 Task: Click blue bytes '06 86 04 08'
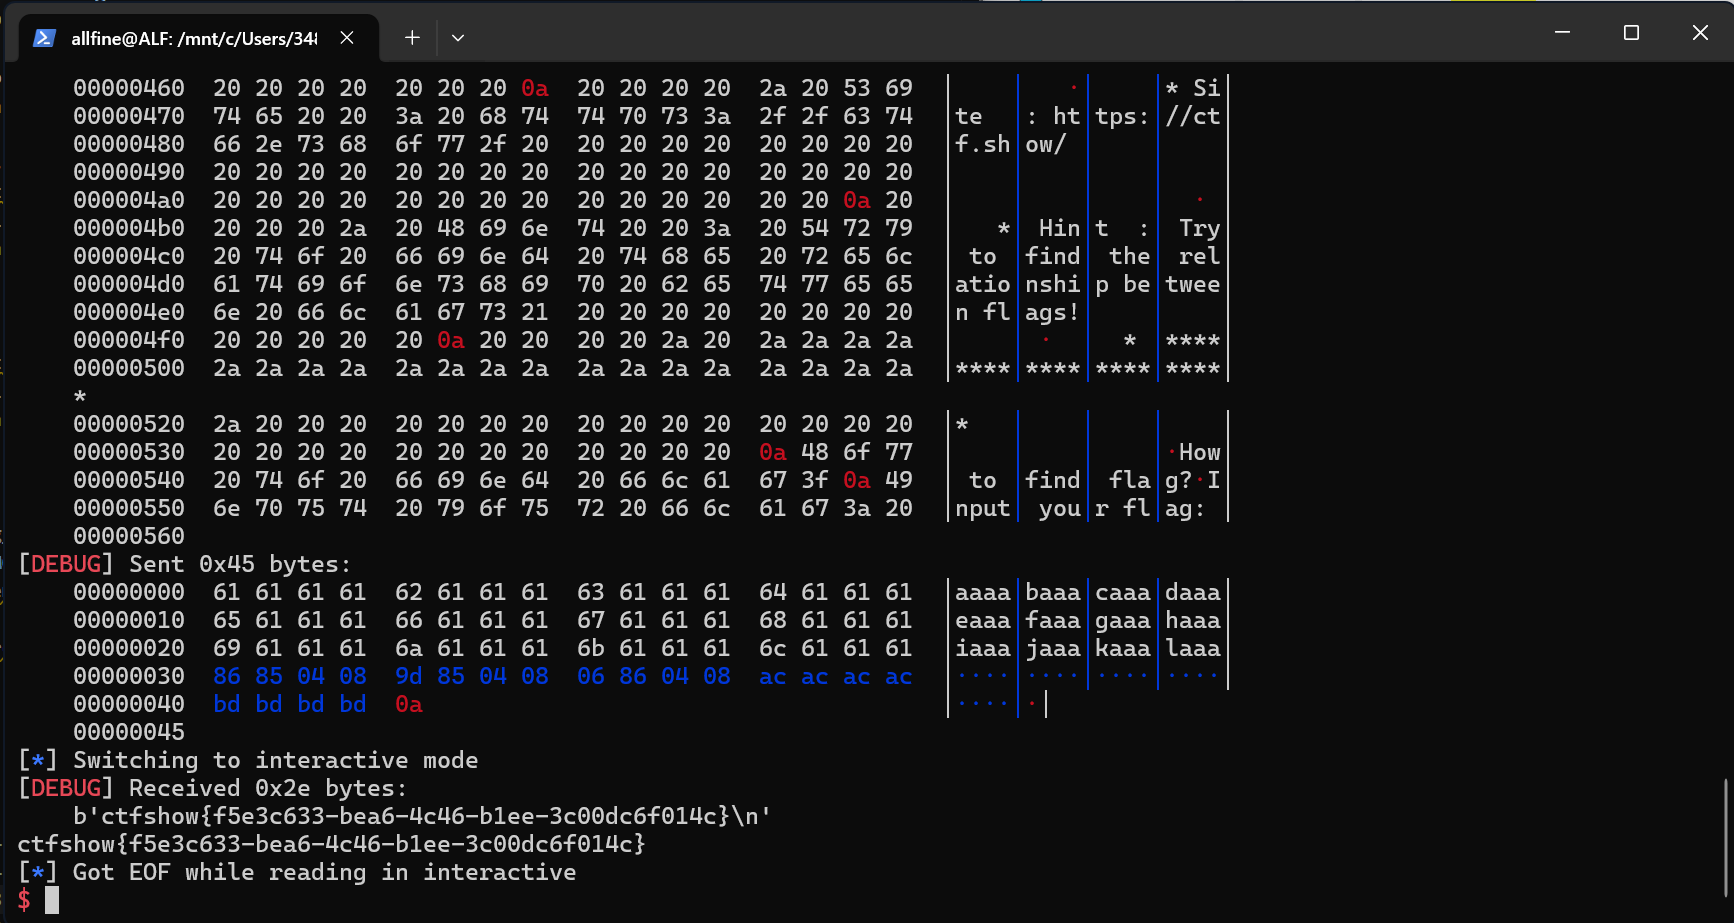point(654,676)
